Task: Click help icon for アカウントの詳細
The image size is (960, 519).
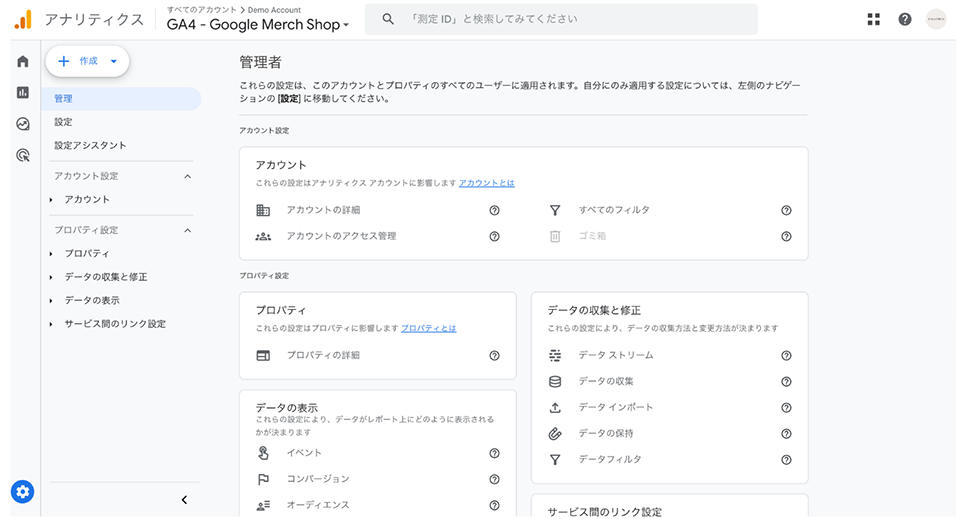Action: (x=495, y=211)
